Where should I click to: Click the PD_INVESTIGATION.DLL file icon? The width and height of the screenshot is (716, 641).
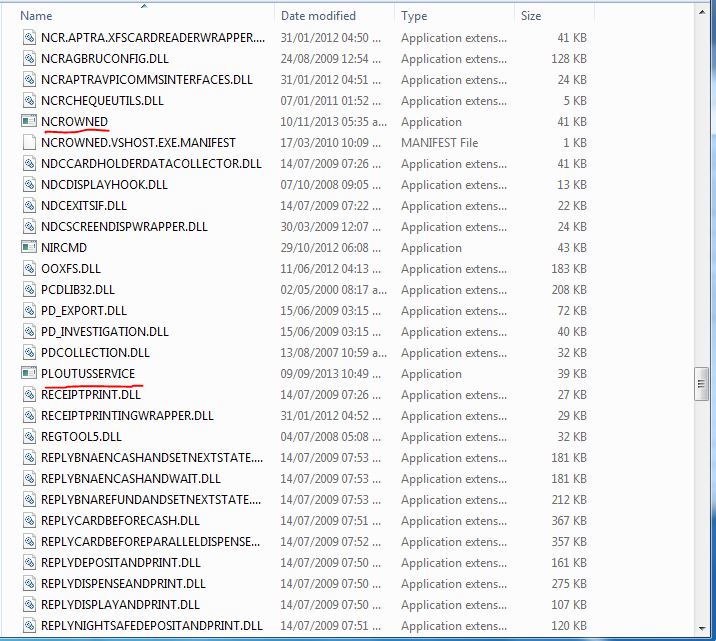click(29, 331)
